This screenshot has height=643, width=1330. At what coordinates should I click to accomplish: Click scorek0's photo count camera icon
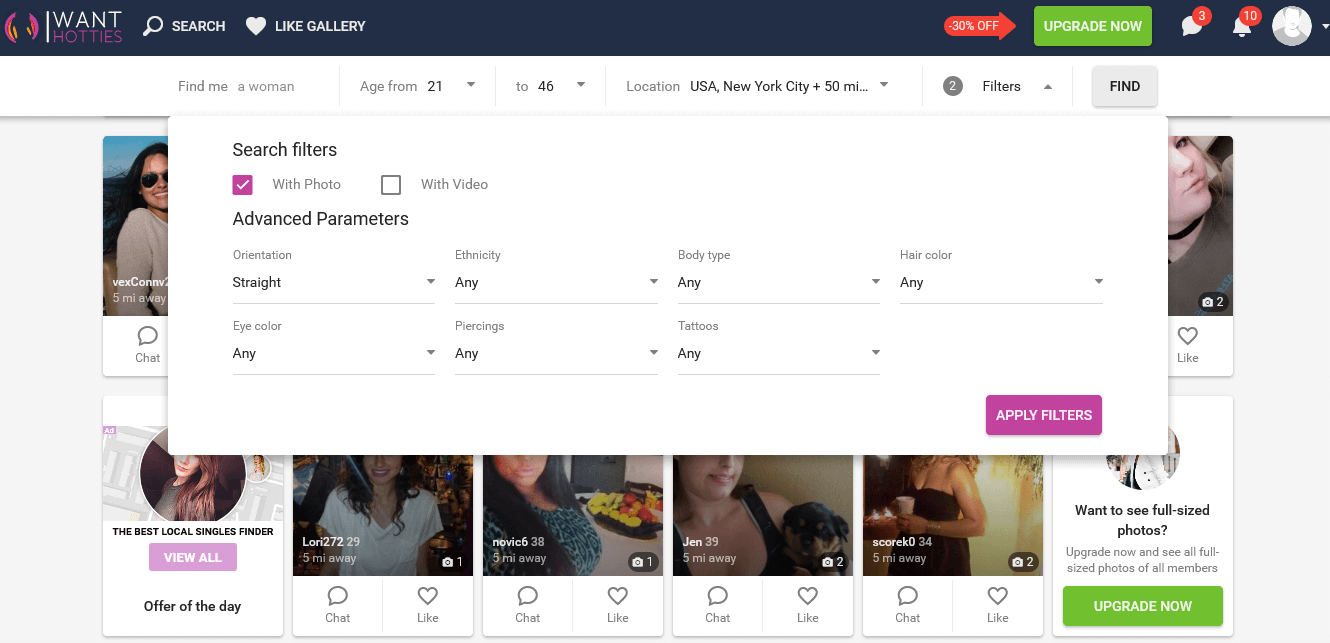click(x=1023, y=562)
